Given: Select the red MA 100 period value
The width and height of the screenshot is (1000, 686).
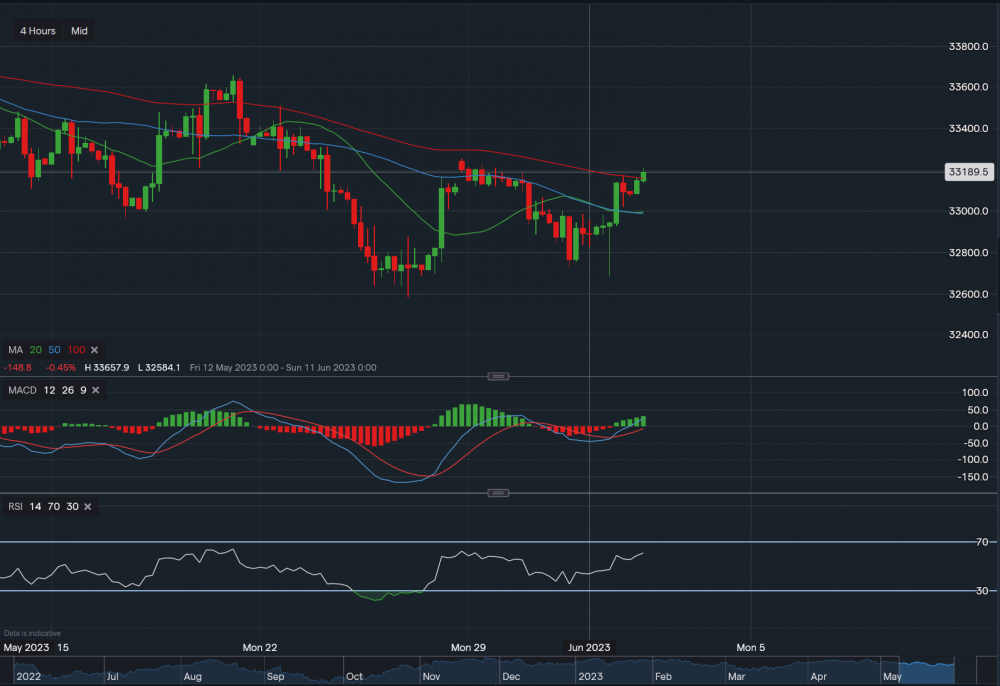Looking at the screenshot, I should (x=75, y=350).
